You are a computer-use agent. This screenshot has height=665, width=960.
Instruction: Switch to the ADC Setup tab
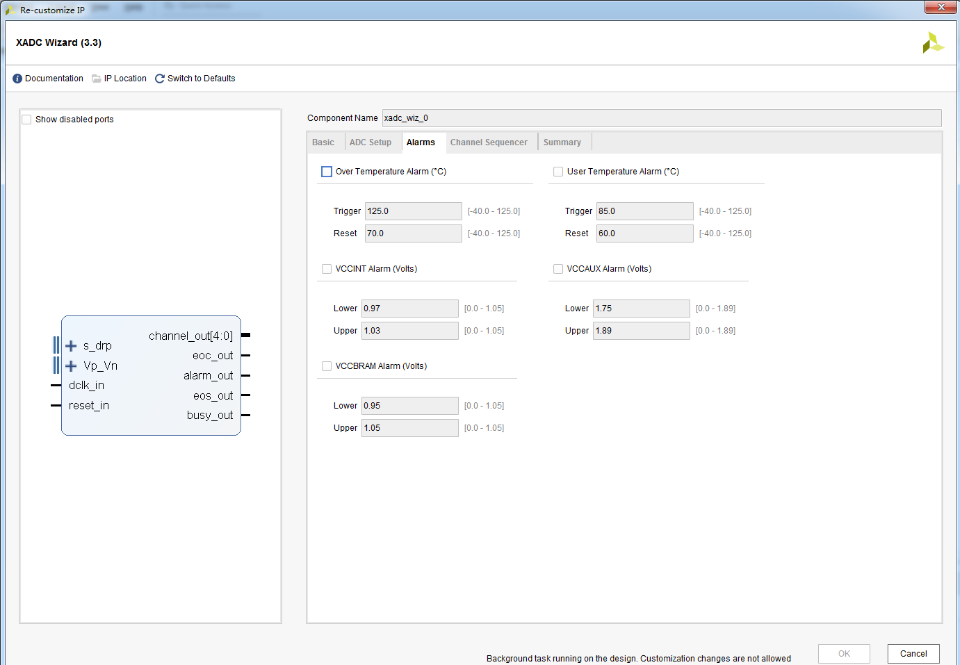click(x=370, y=142)
